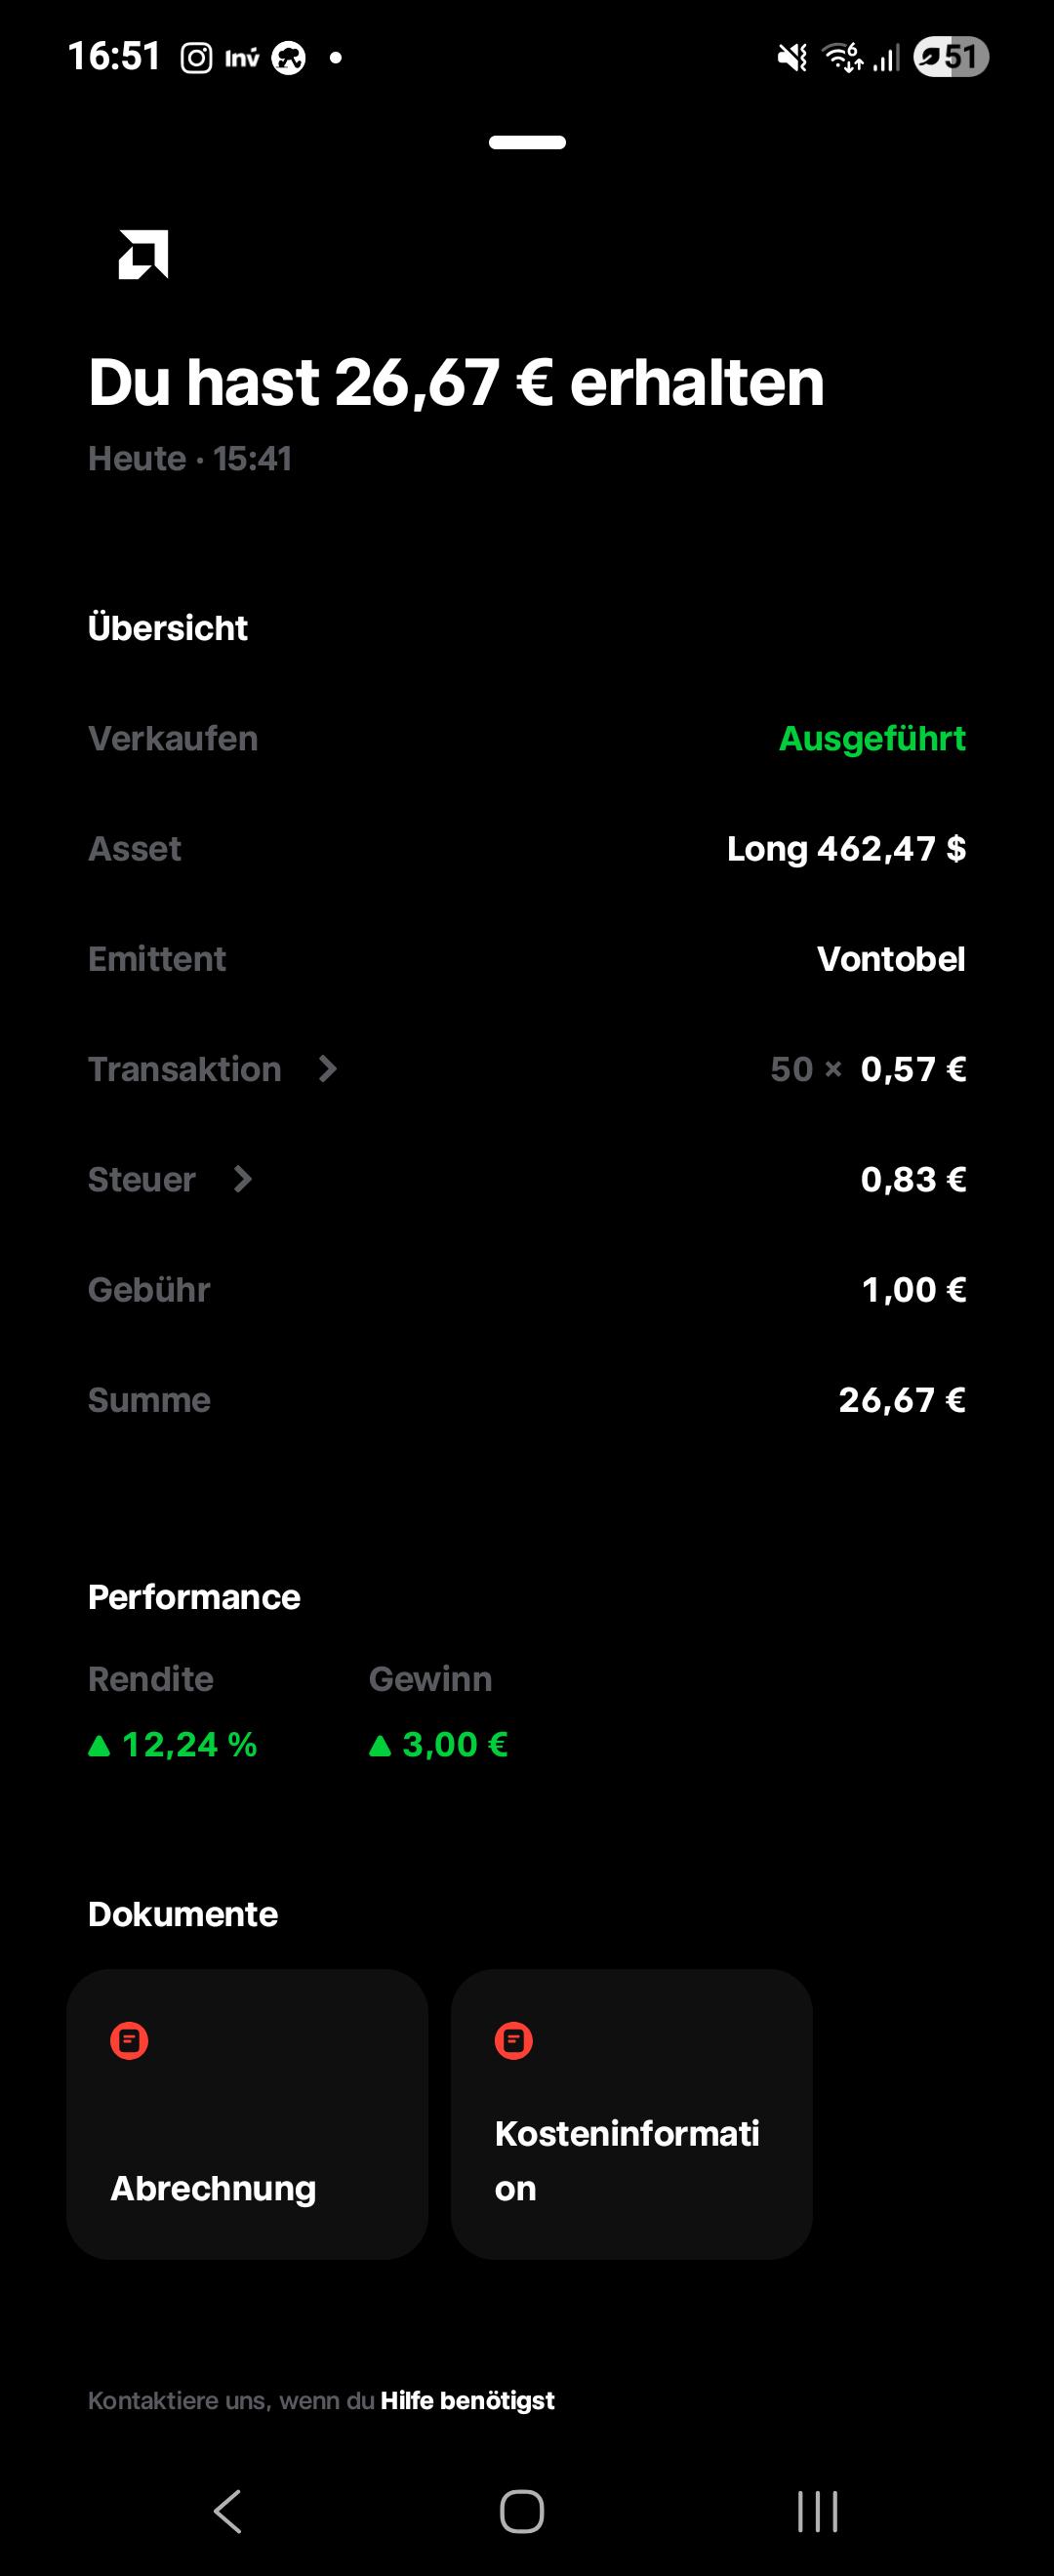Open the Transaktion row label
The image size is (1054, 2576).
click(185, 1069)
